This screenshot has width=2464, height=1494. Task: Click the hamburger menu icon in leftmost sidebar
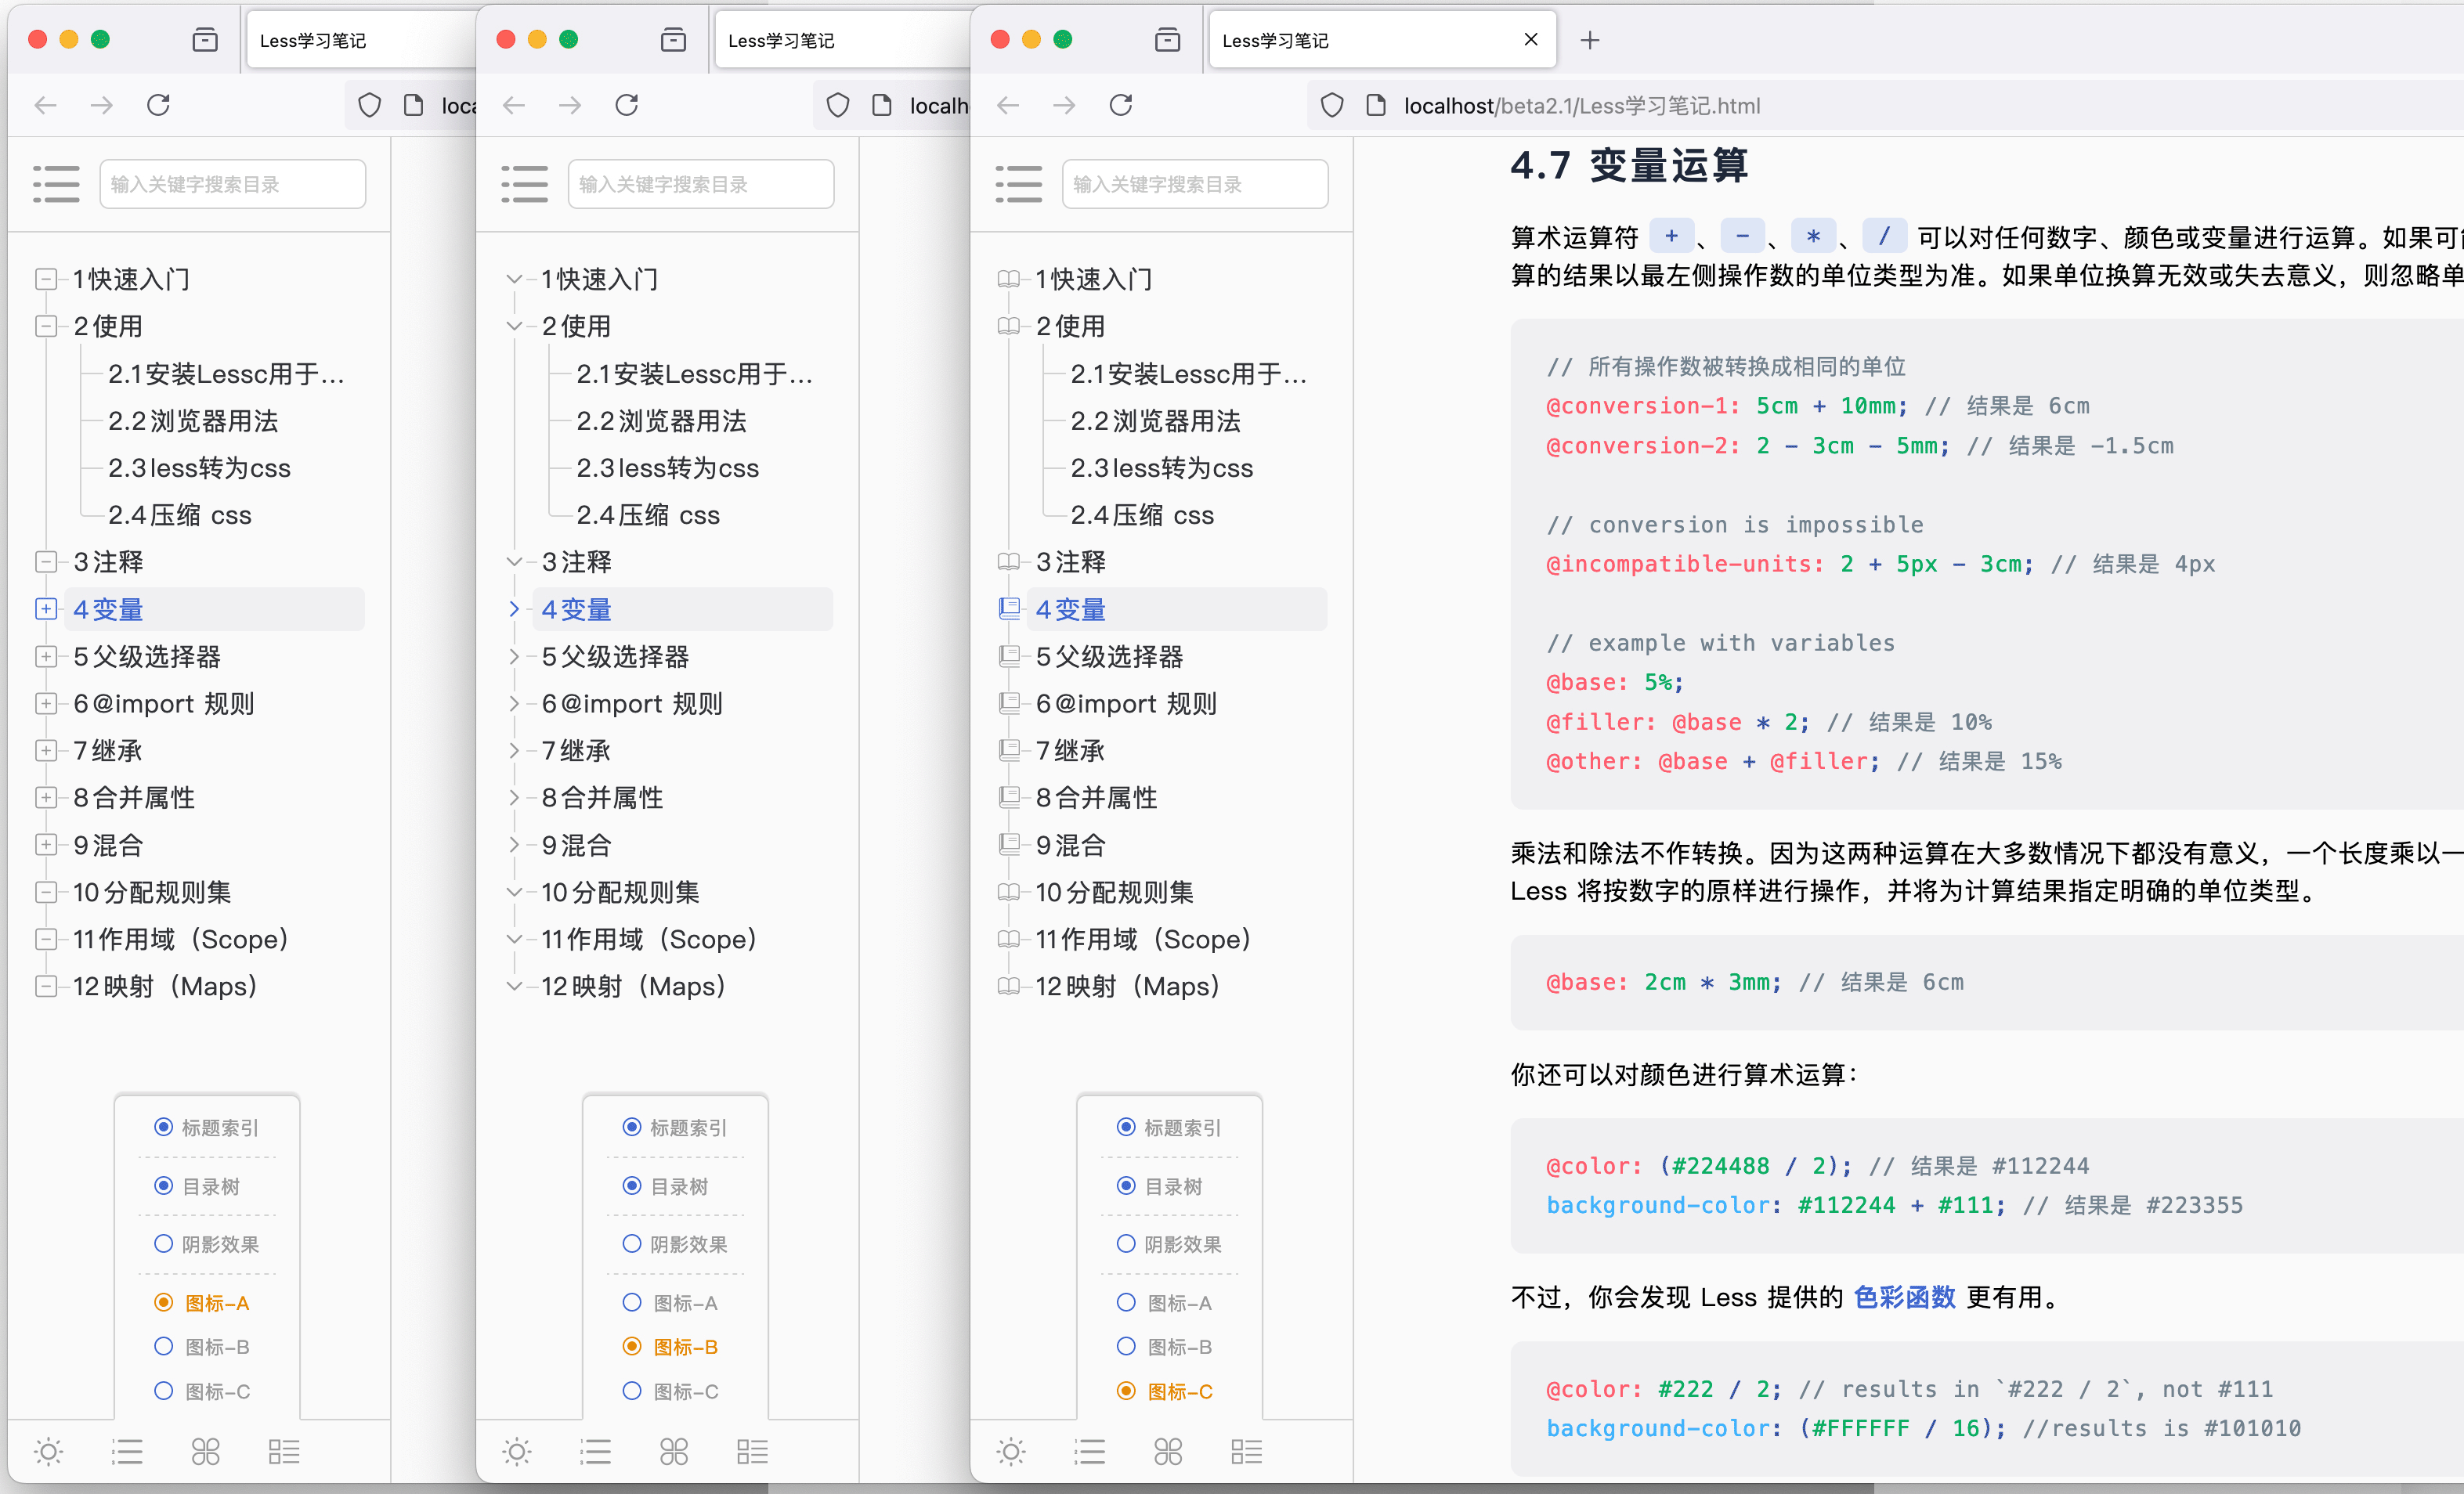(56, 184)
